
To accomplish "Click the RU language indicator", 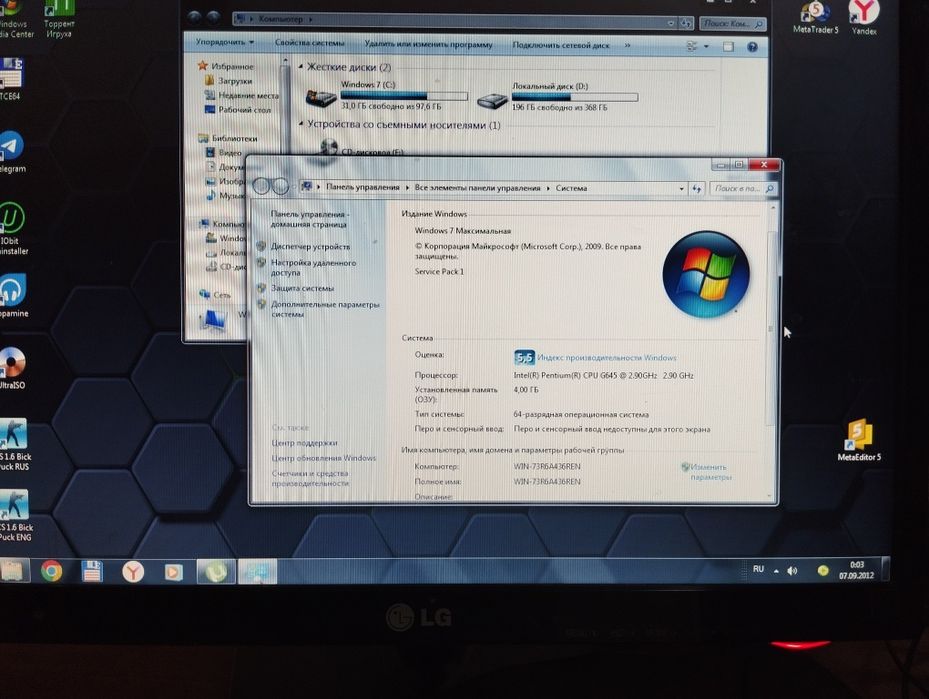I will [758, 569].
